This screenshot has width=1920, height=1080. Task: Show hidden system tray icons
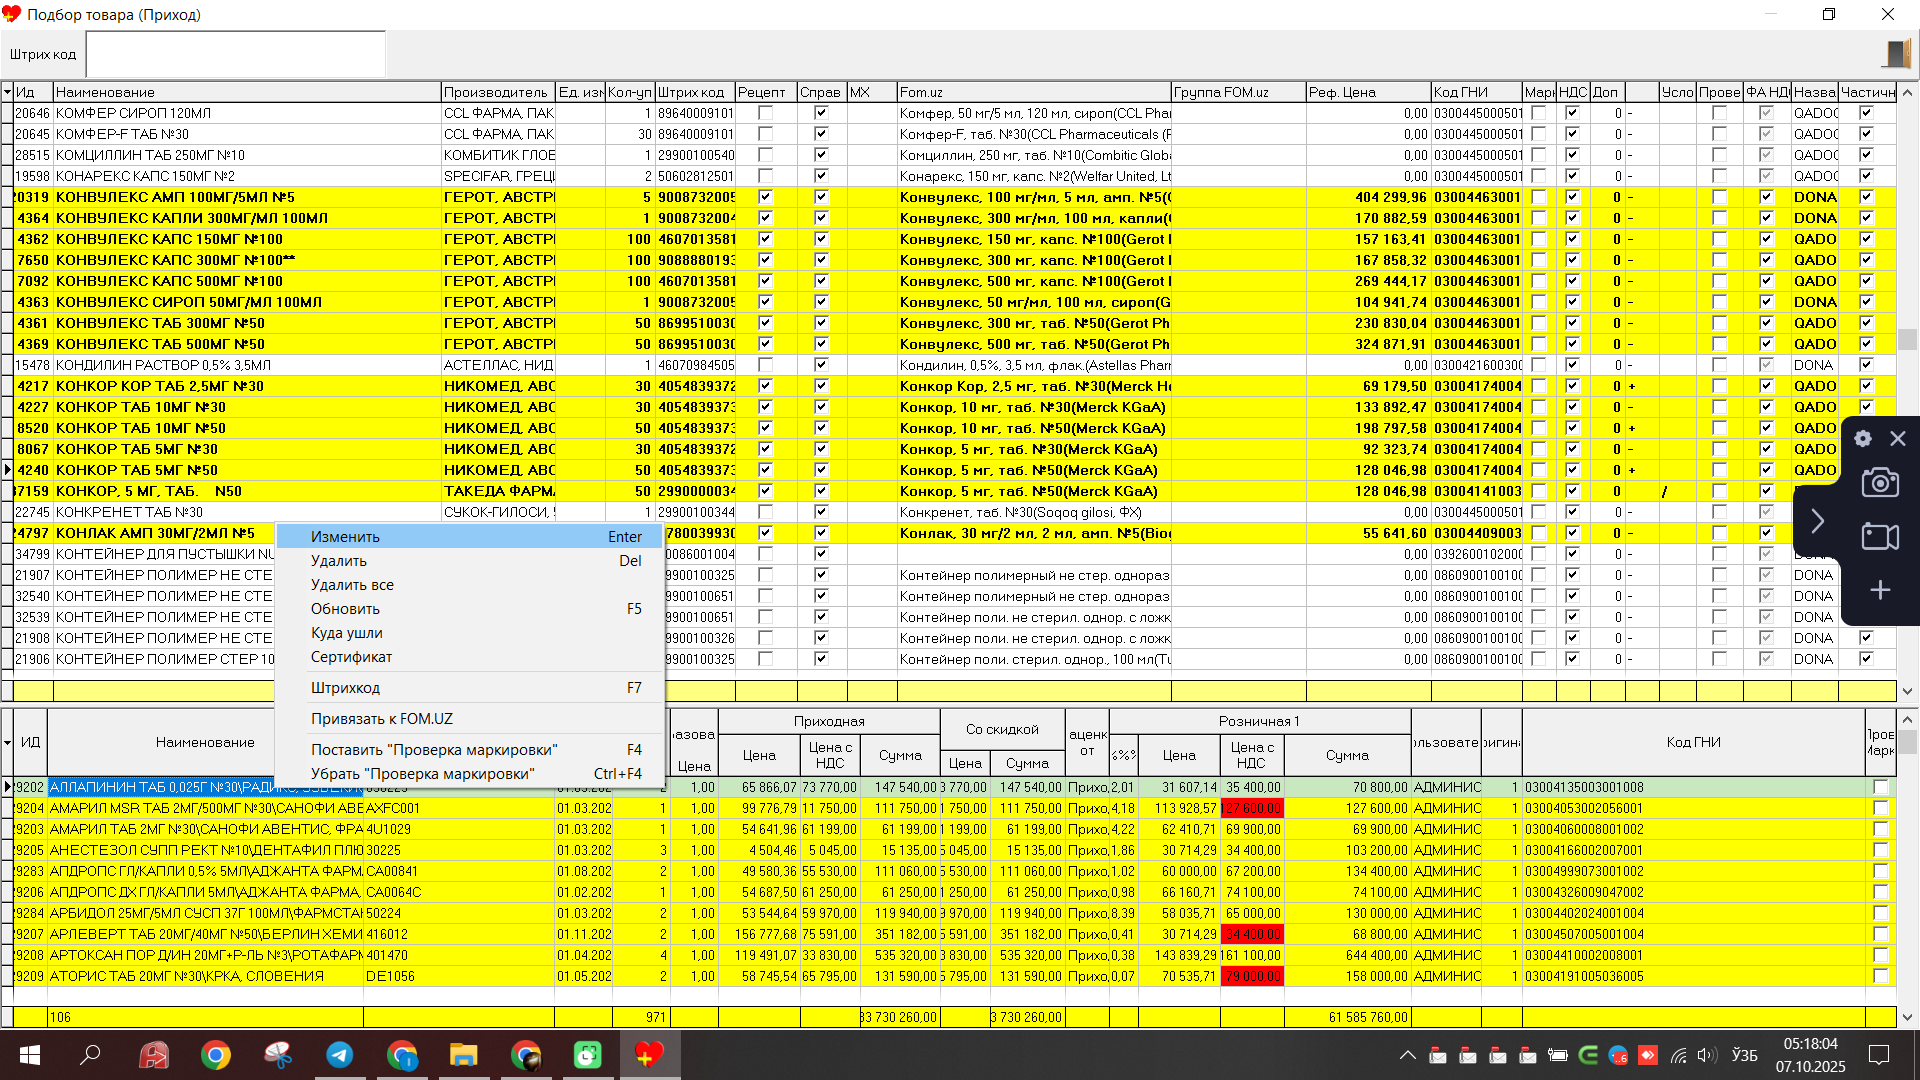tap(1407, 1055)
